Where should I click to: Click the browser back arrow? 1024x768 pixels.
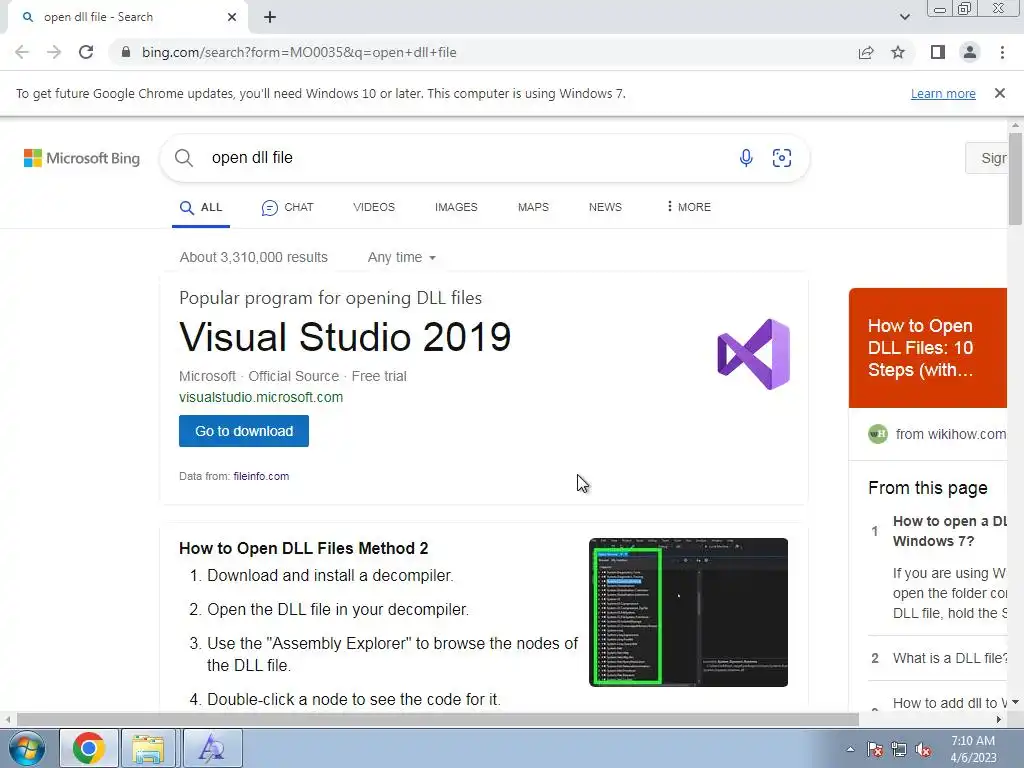[x=22, y=52]
